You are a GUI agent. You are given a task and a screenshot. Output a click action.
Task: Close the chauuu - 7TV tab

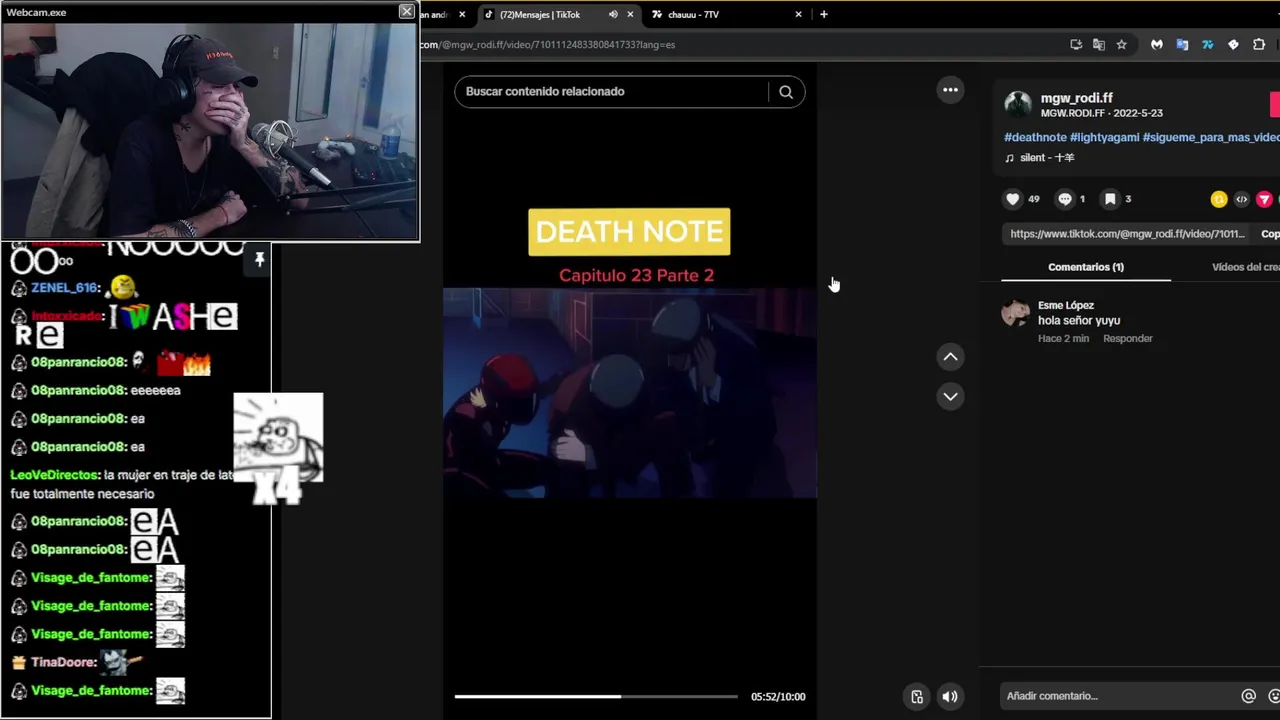click(798, 15)
